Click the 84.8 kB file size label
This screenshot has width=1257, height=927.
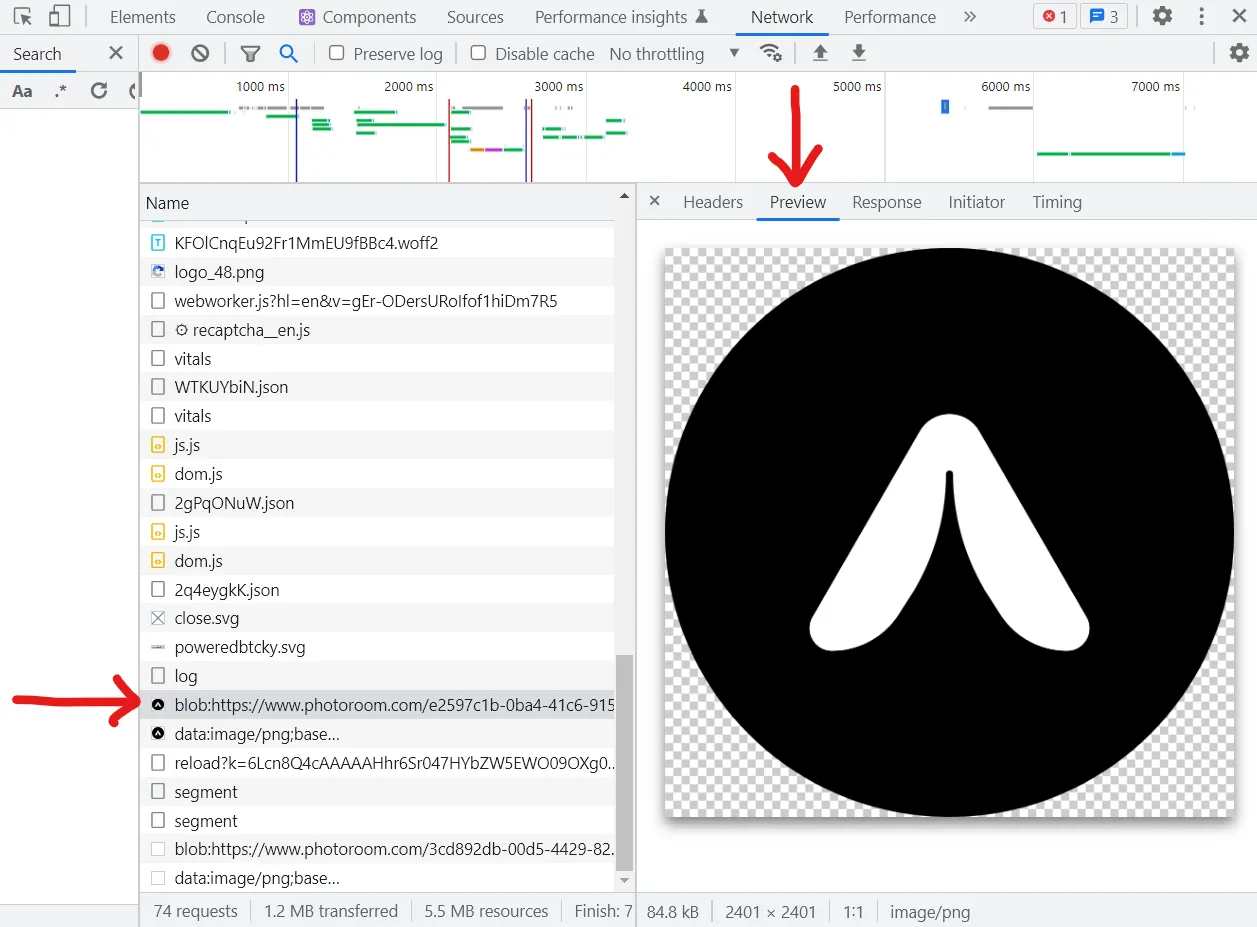pos(673,912)
